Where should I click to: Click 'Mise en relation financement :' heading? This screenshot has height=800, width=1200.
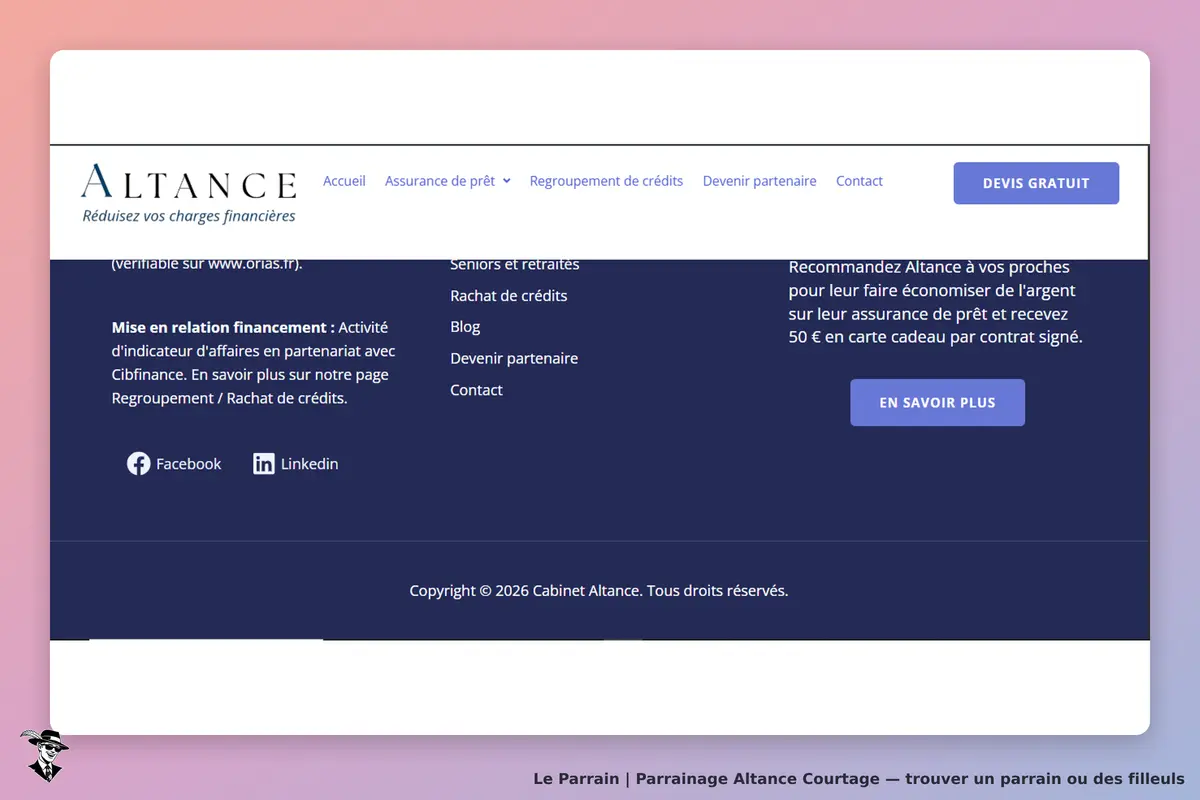pos(223,327)
